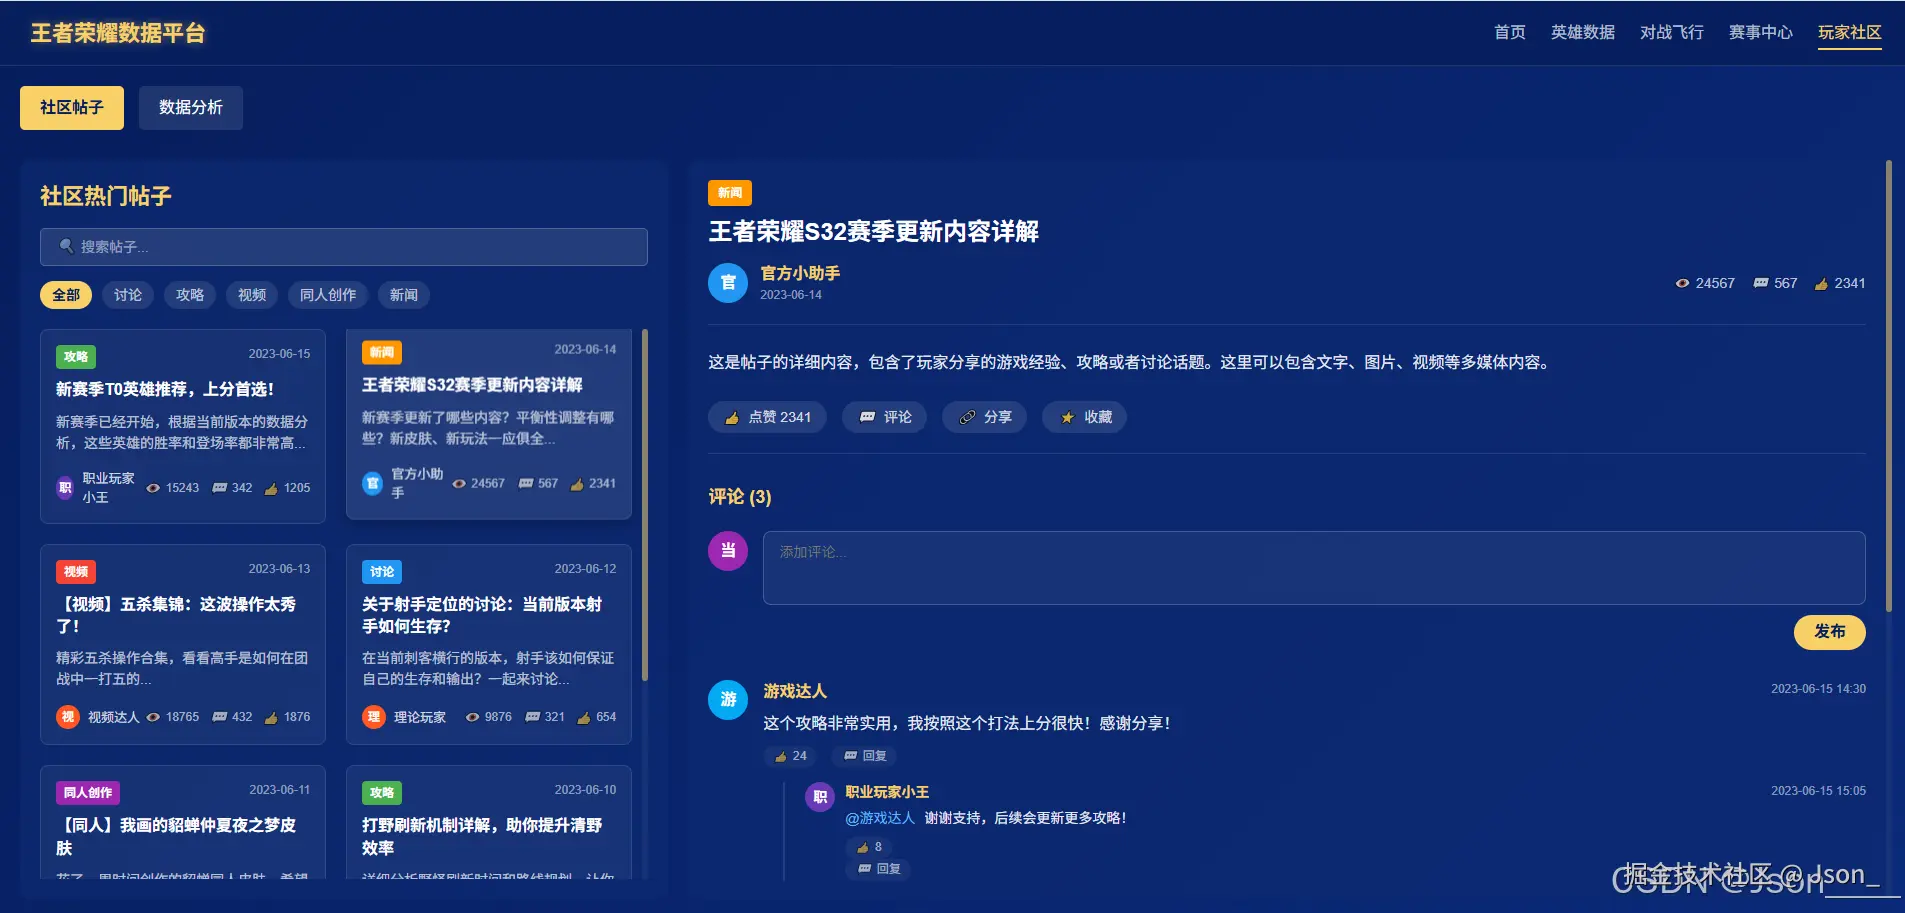This screenshot has width=1905, height=913.
Task: Click the comment icon beside 567 in detail header
Action: [1761, 284]
